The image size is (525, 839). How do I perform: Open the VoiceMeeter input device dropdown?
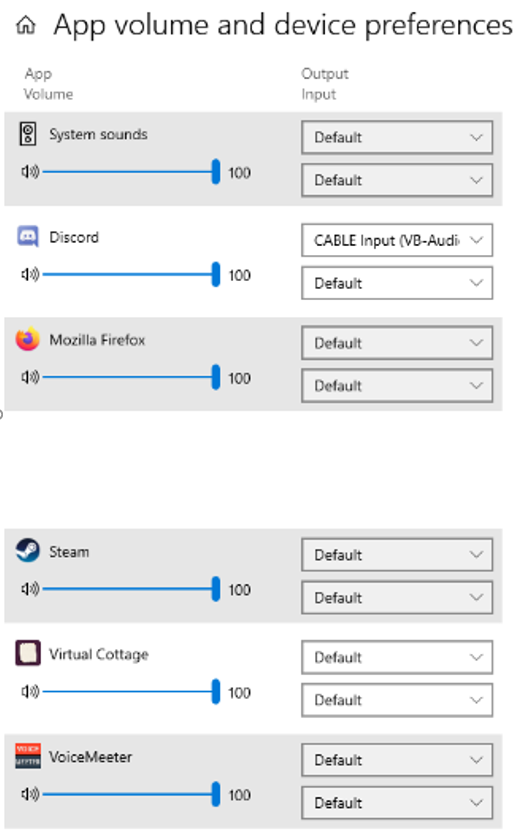(x=397, y=803)
